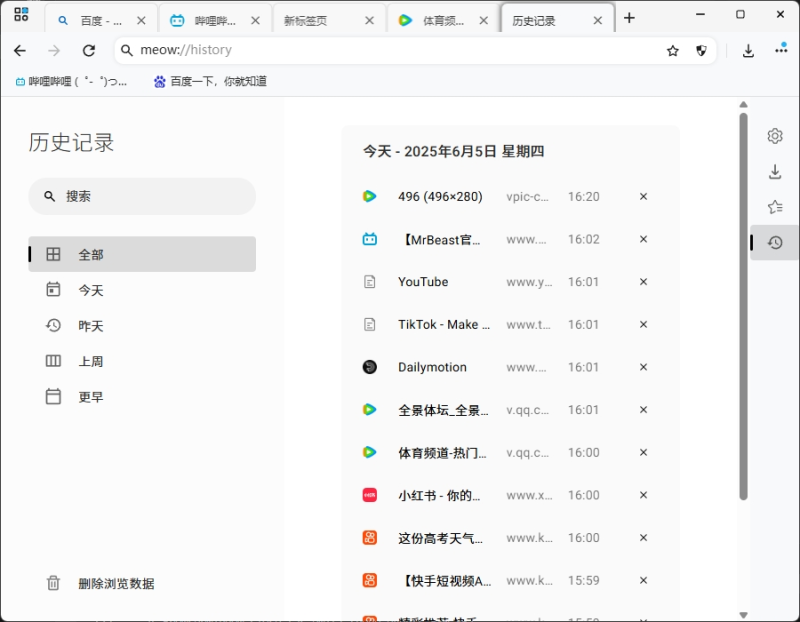Open the settings gear in right sidebar
This screenshot has height=622, width=800.
pyautogui.click(x=774, y=136)
